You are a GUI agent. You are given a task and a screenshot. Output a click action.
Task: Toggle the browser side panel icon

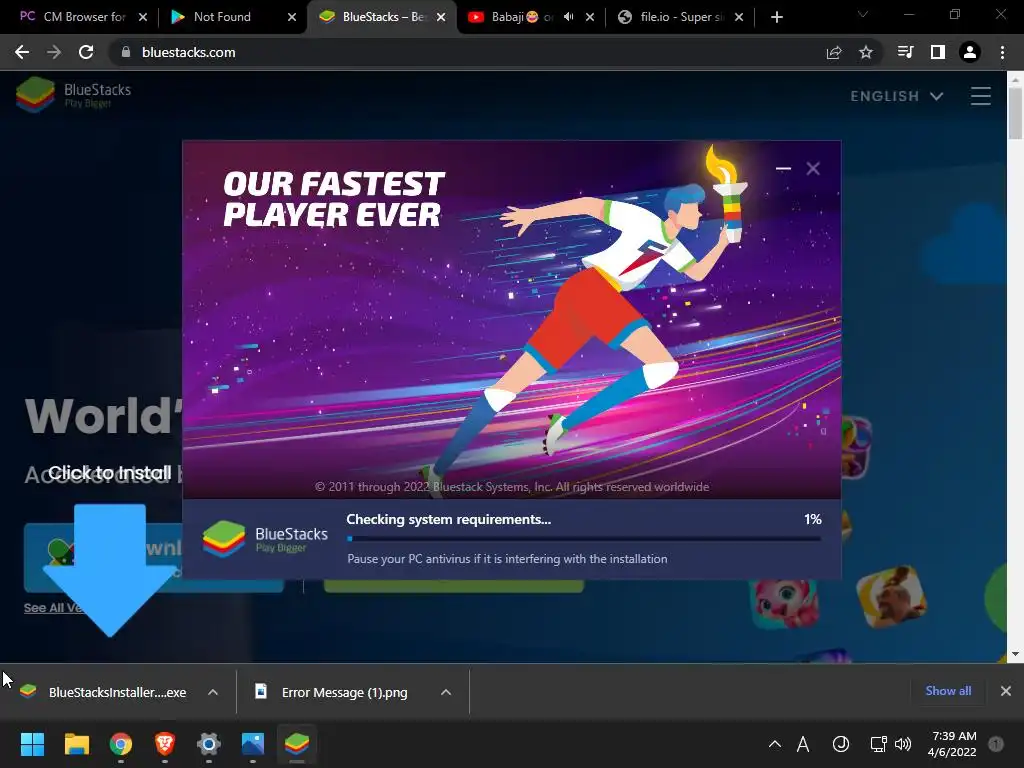938,52
